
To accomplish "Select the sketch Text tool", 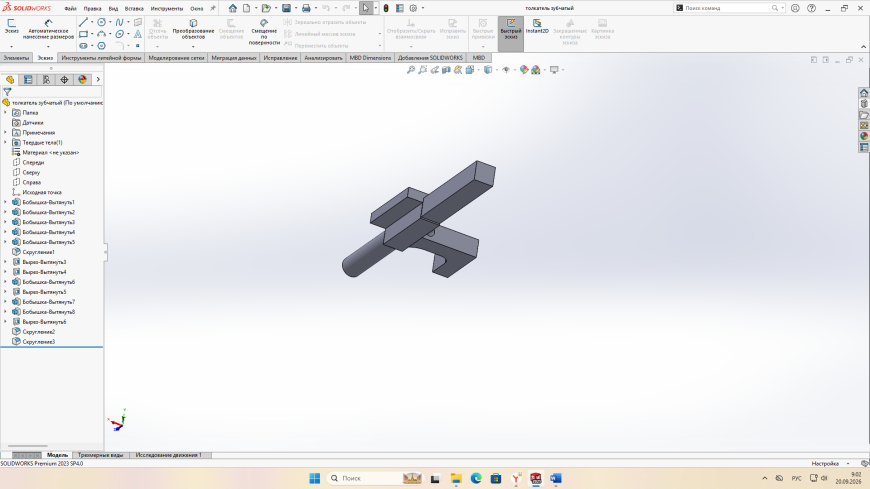I will [x=138, y=34].
